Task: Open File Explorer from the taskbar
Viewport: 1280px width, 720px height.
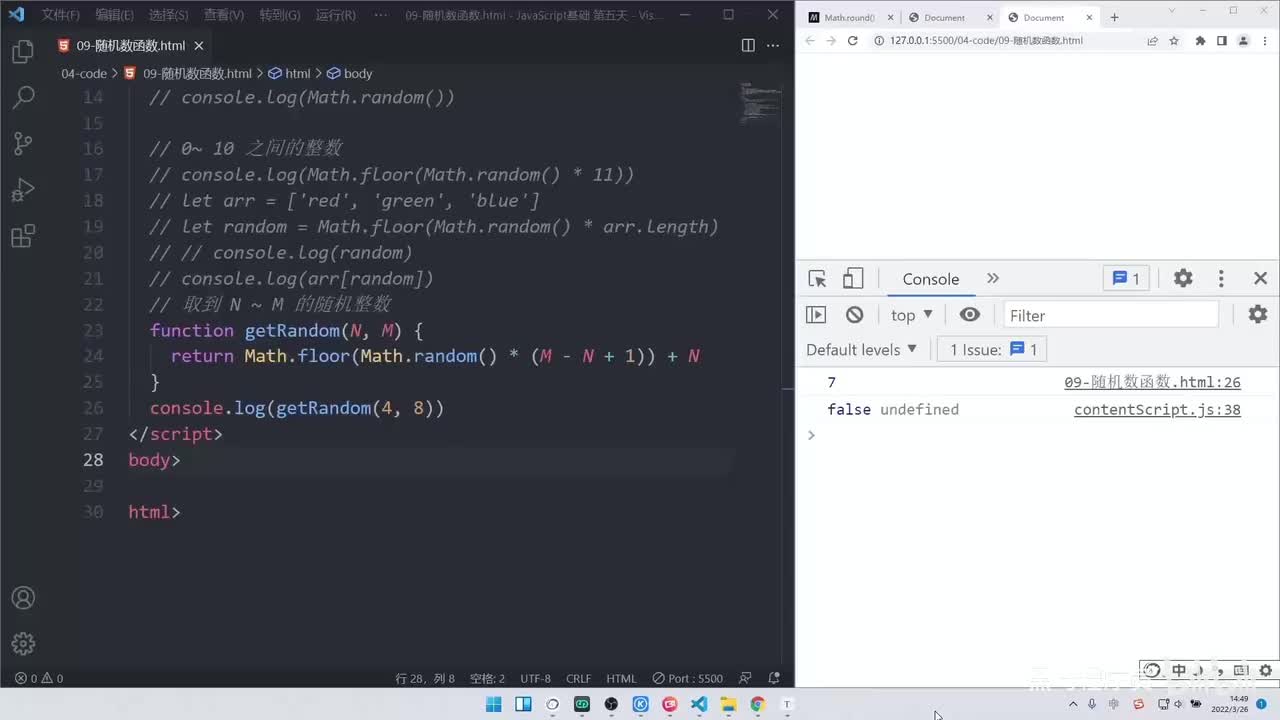Action: pyautogui.click(x=728, y=704)
